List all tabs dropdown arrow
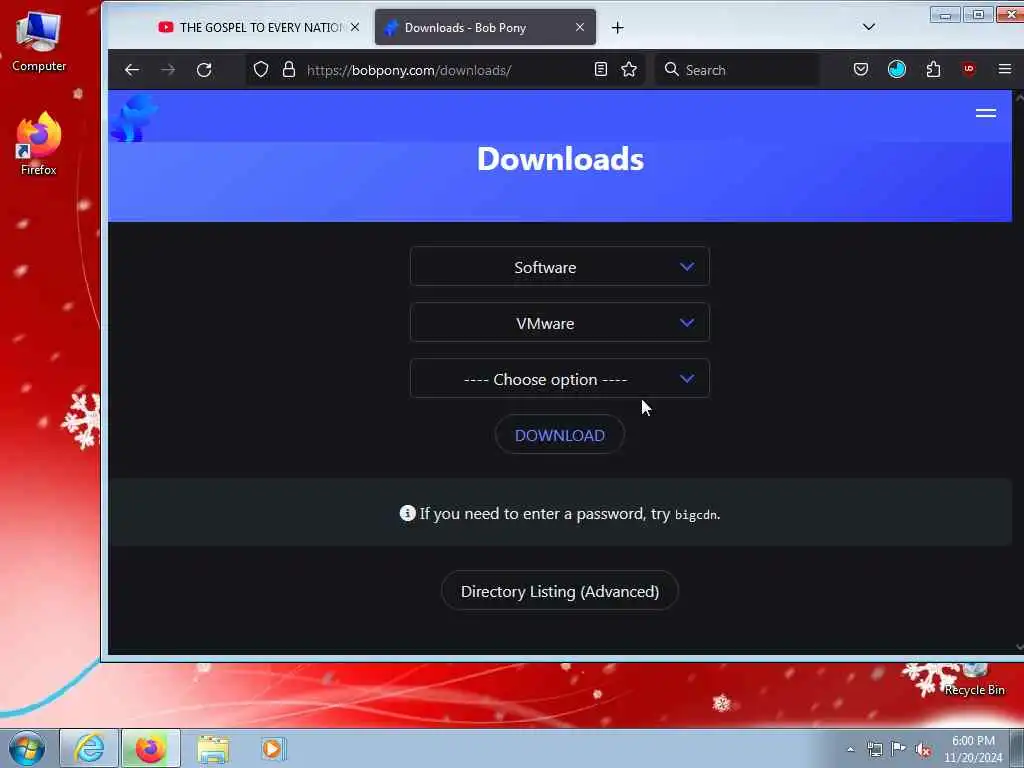The width and height of the screenshot is (1024, 768). (869, 27)
